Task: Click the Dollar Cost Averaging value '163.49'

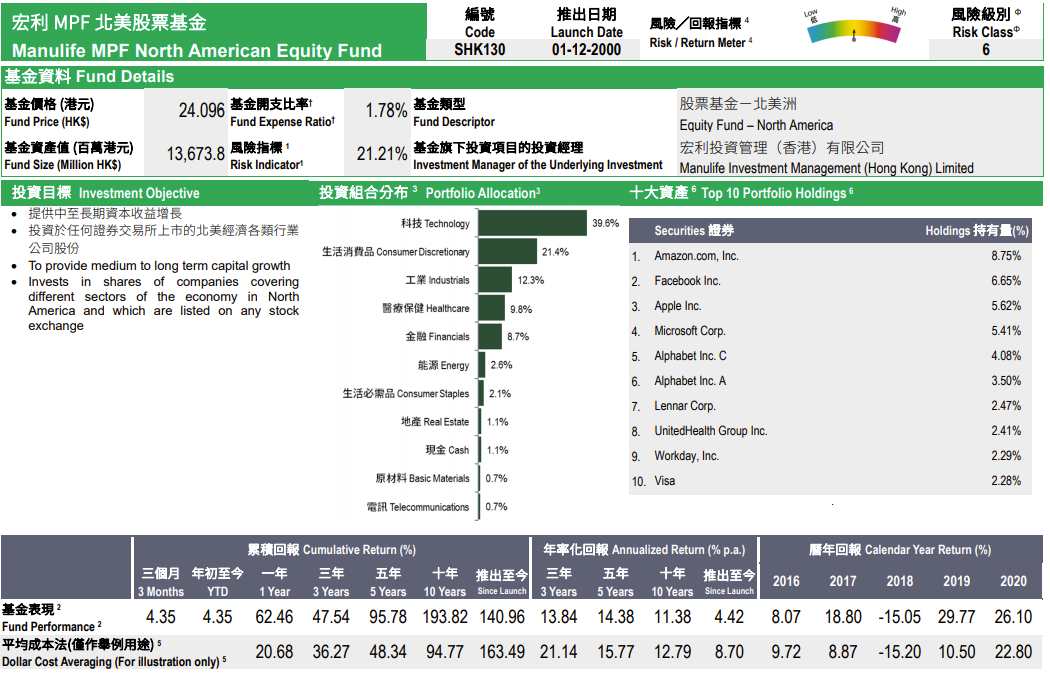Action: point(502,652)
